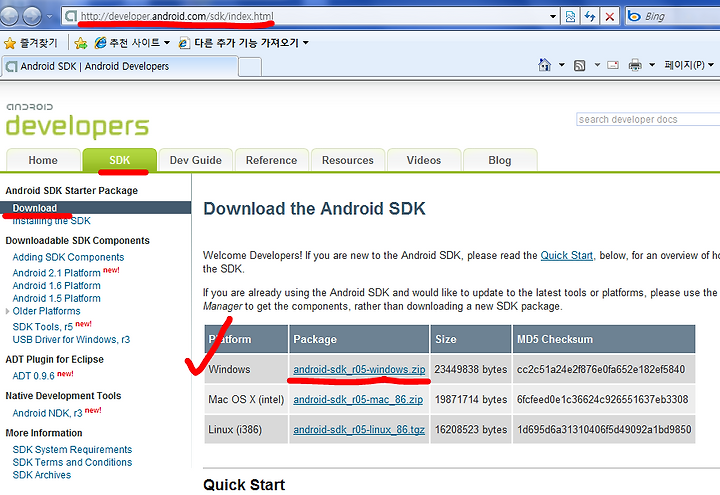Open the address bar history dropdown arrow
This screenshot has width=720, height=495.
553,17
